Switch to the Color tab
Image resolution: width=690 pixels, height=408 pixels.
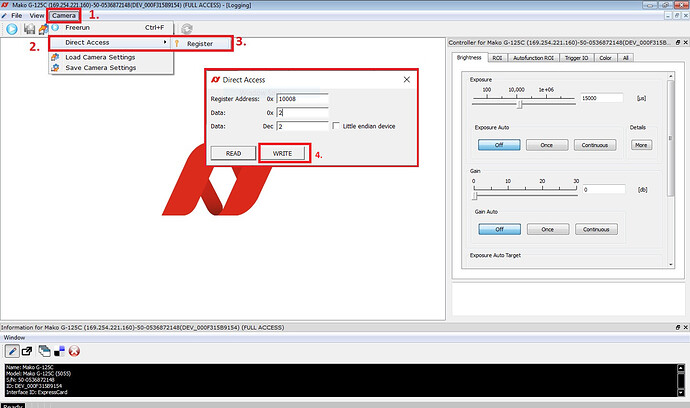pos(606,58)
